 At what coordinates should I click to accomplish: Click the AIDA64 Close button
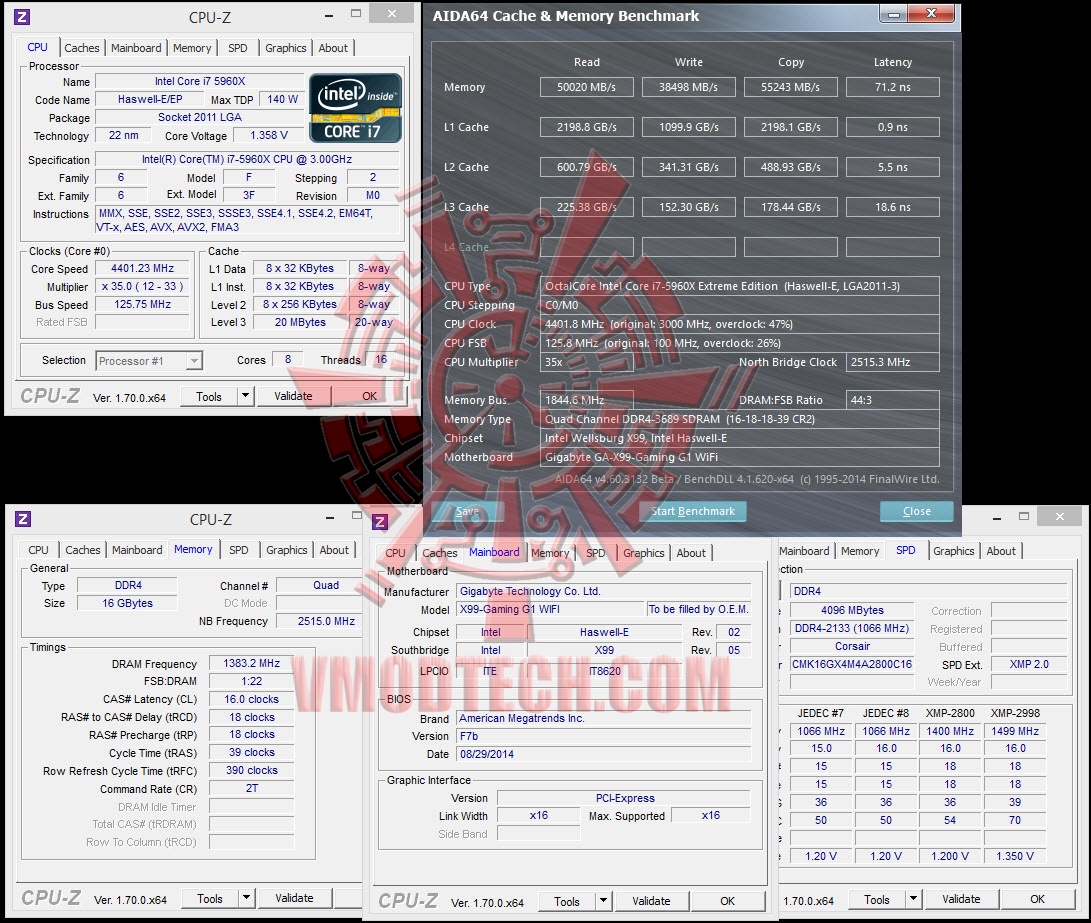click(x=916, y=511)
